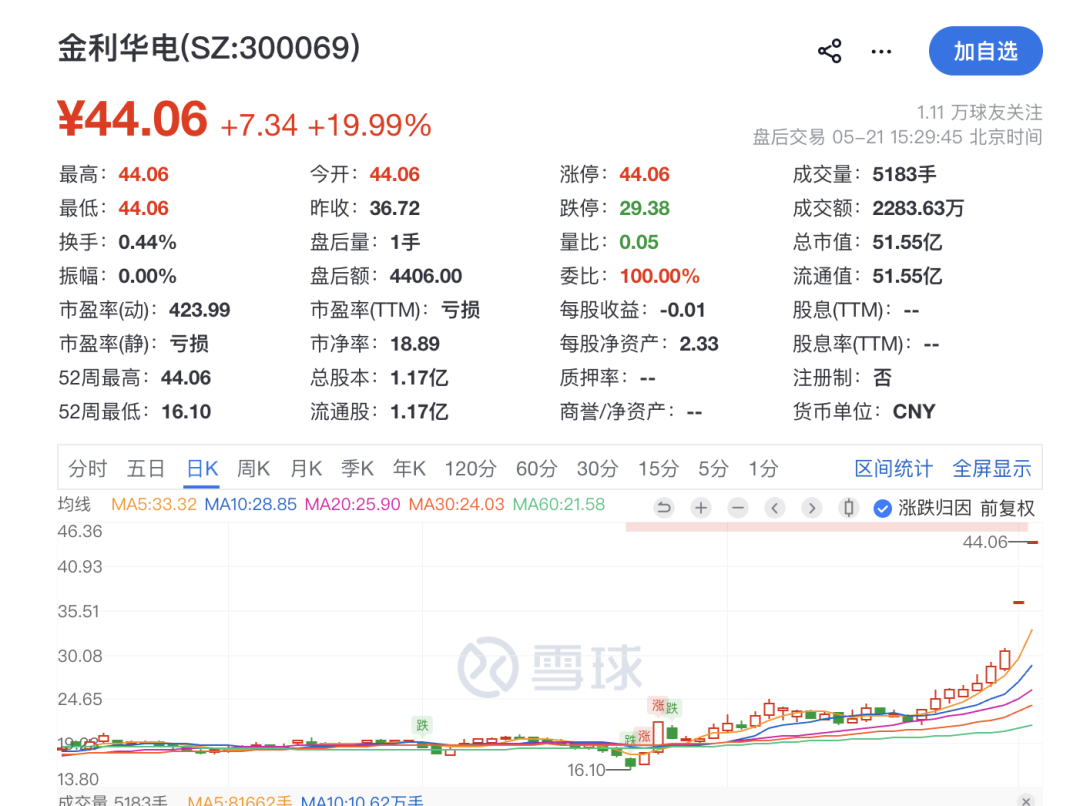The image size is (1080, 806).
Task: Click the MA10:28.85 moving average label
Action: tap(251, 504)
